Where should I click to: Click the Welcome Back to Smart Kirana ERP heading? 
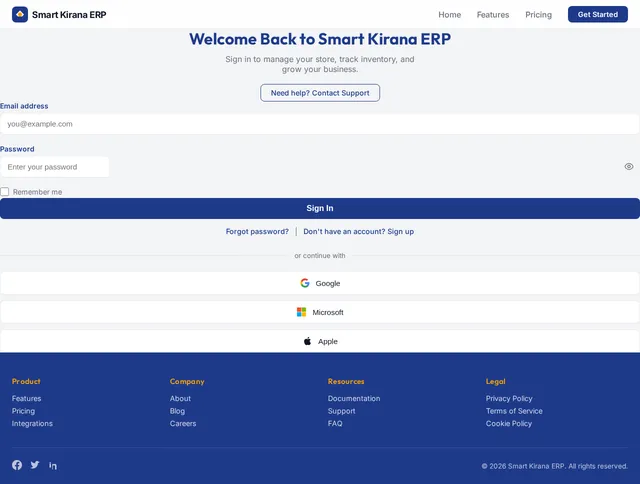click(320, 39)
